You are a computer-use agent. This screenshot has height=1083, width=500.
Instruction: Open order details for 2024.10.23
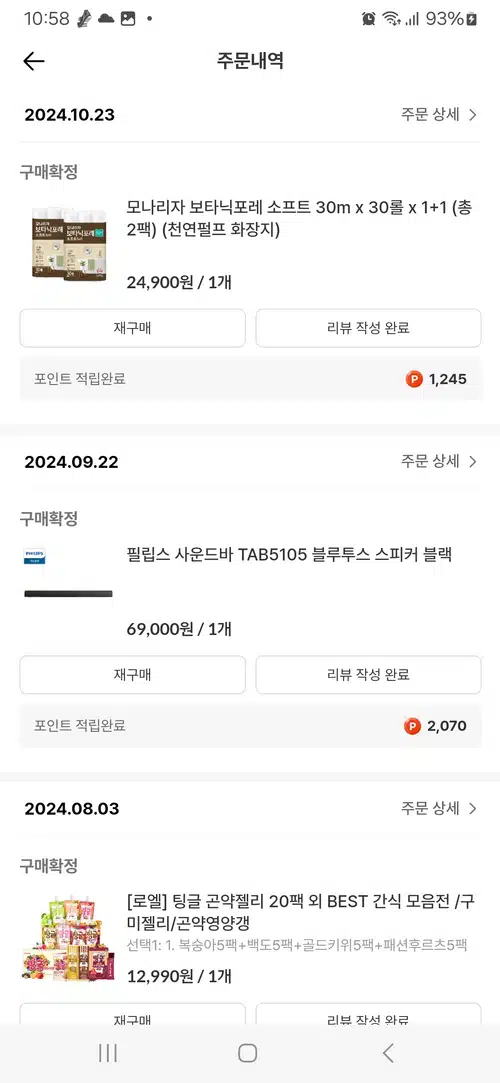point(439,115)
